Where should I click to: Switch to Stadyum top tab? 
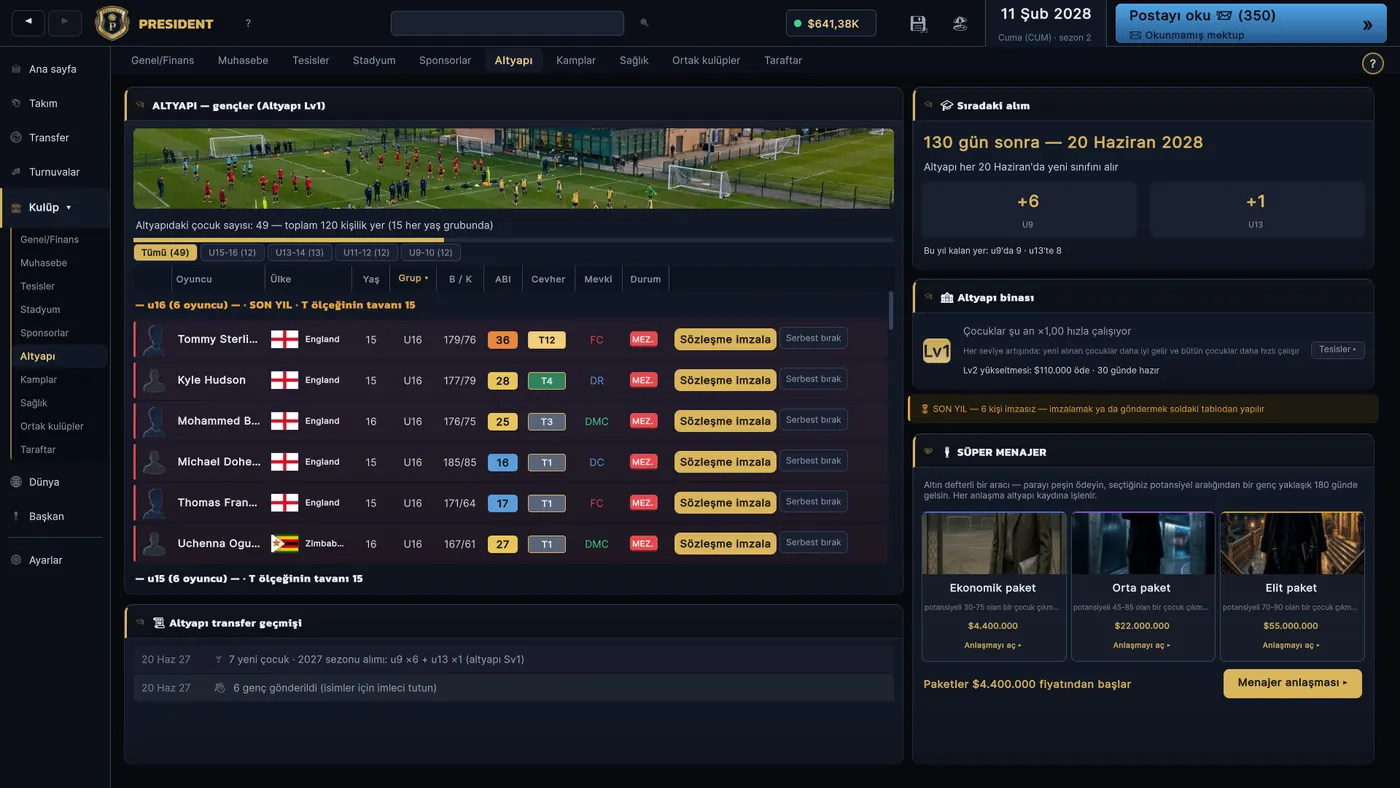(x=374, y=60)
